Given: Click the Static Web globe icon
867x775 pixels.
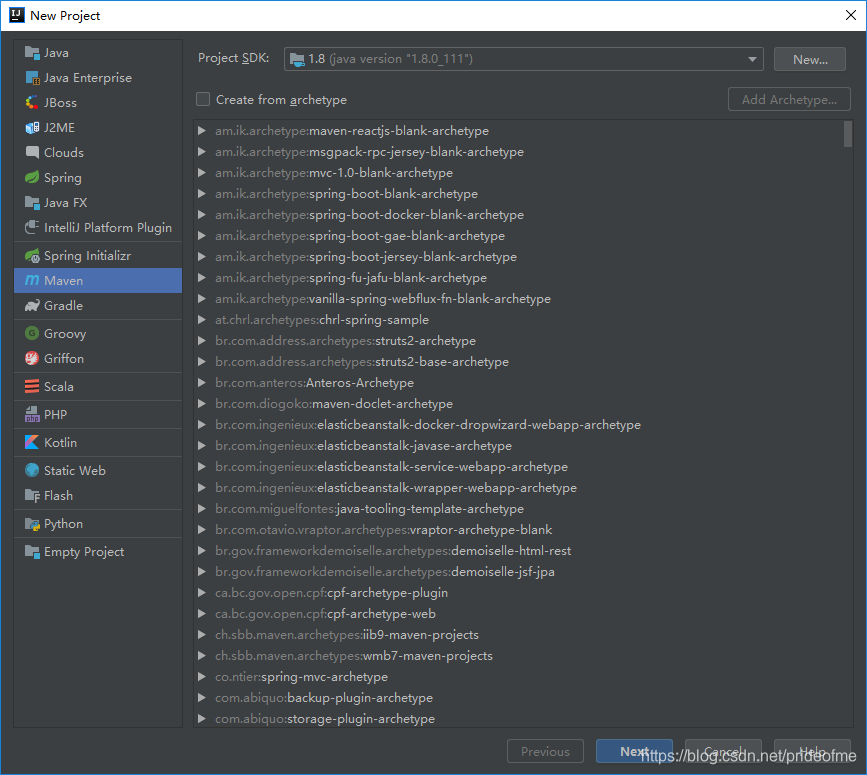Looking at the screenshot, I should 32,470.
